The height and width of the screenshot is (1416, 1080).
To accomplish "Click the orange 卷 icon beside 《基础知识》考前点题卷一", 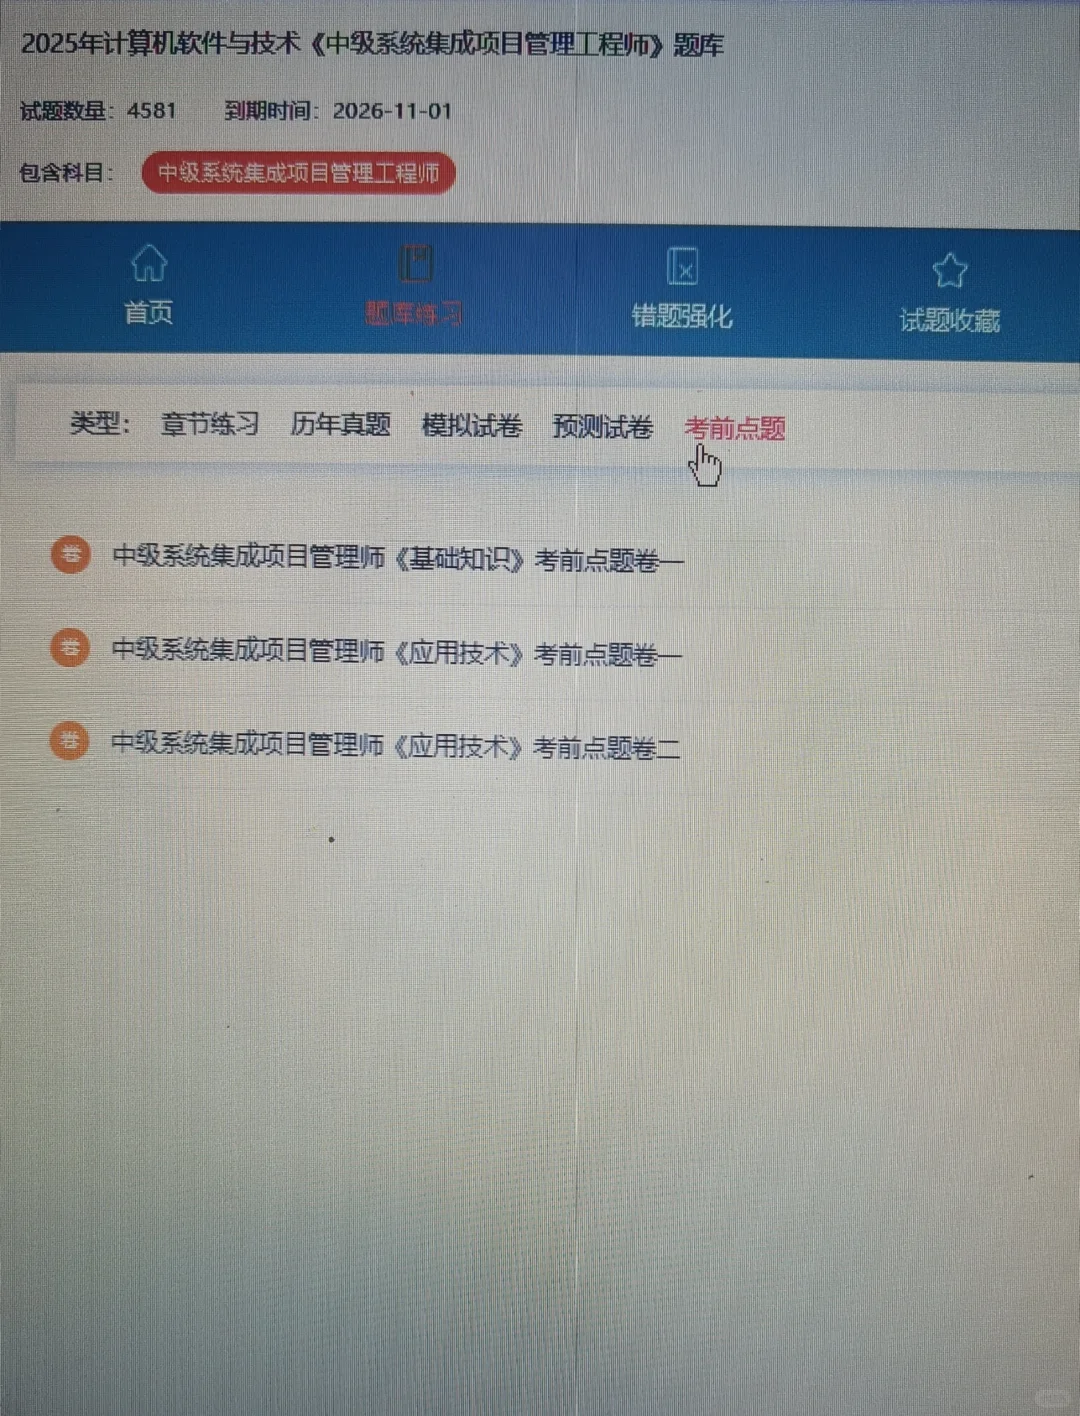I will click(69, 554).
